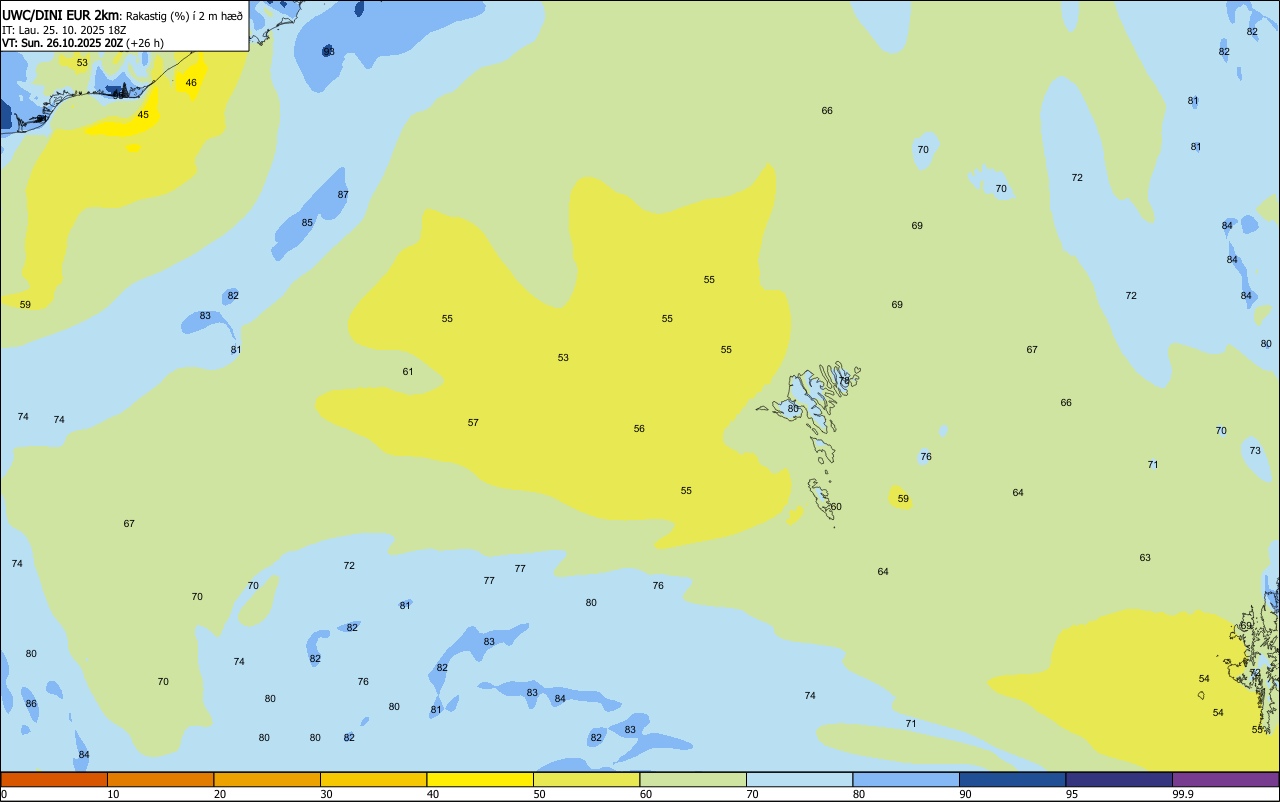Click the "46" humidity value

(191, 83)
